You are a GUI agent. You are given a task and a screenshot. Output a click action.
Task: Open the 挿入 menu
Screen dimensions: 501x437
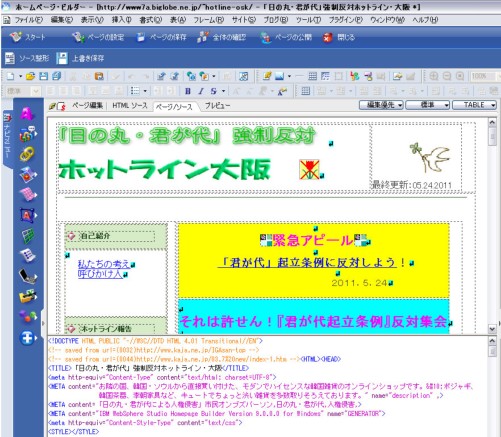122,20
